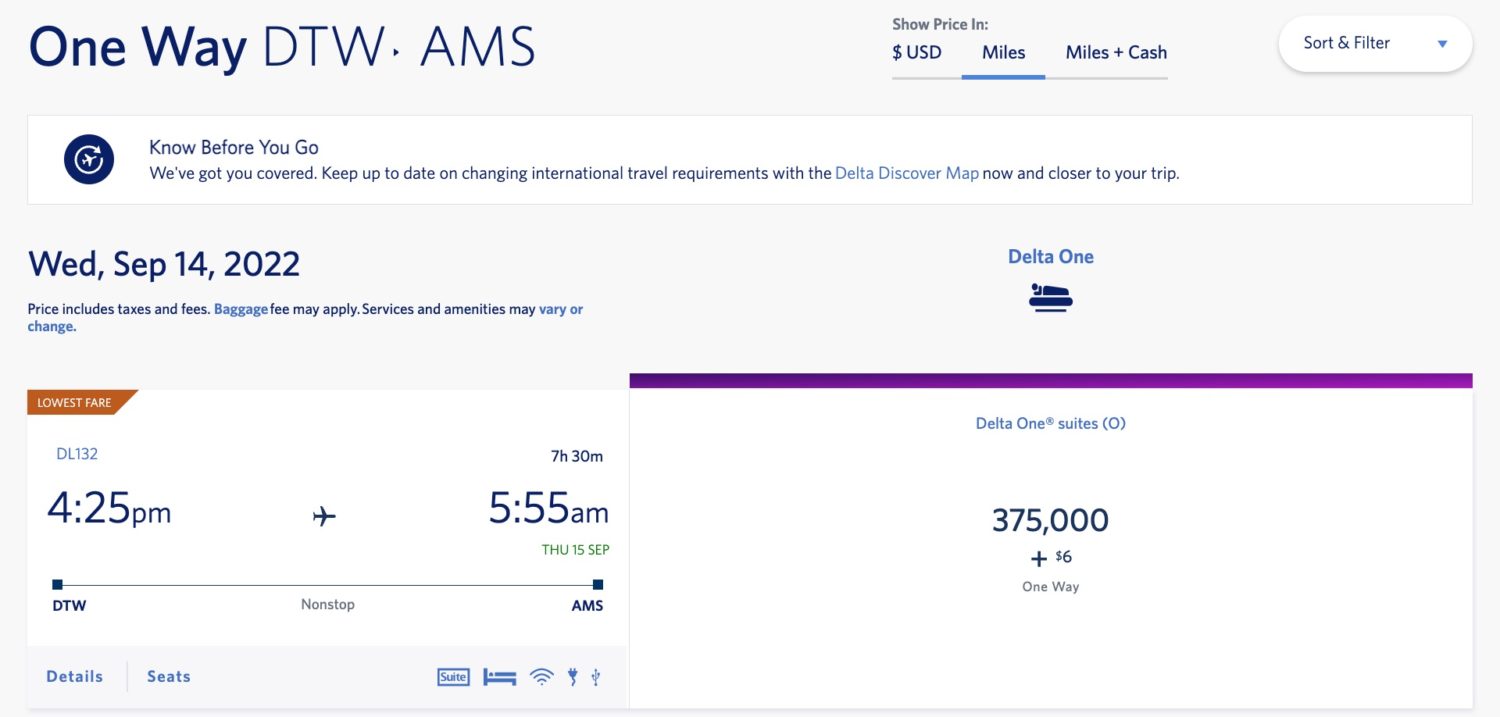Open the Seats view for this flight
Viewport: 1500px width, 717px height.
pos(167,676)
